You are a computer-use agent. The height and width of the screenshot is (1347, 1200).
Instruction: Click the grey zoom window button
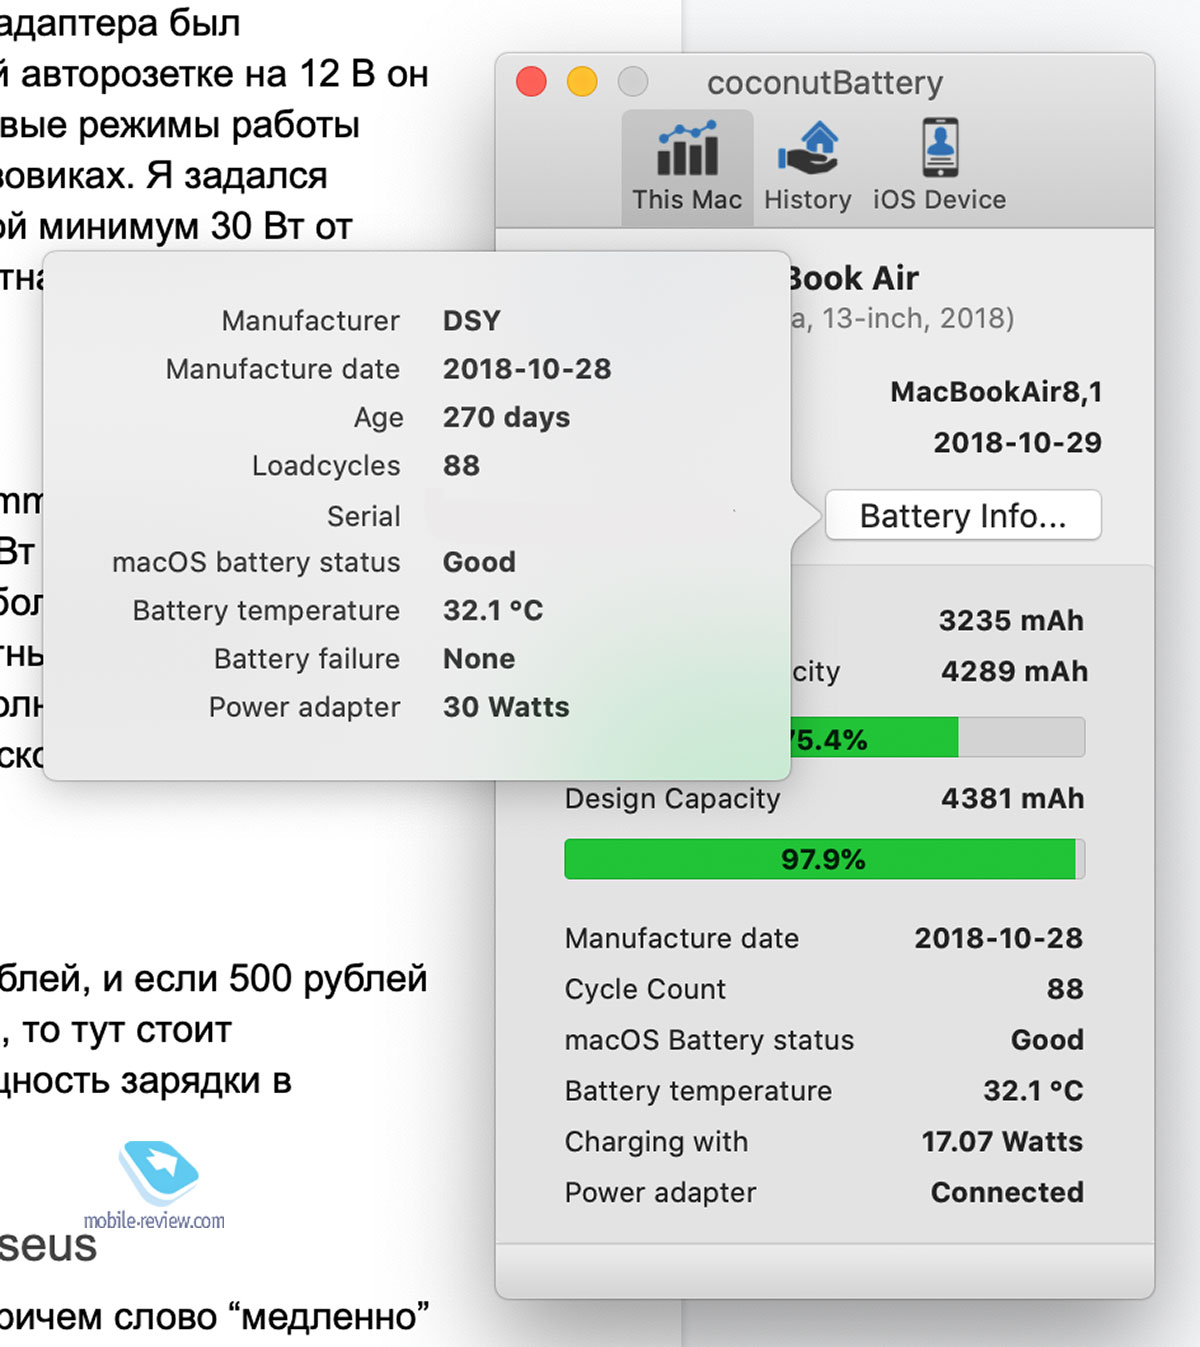(633, 81)
